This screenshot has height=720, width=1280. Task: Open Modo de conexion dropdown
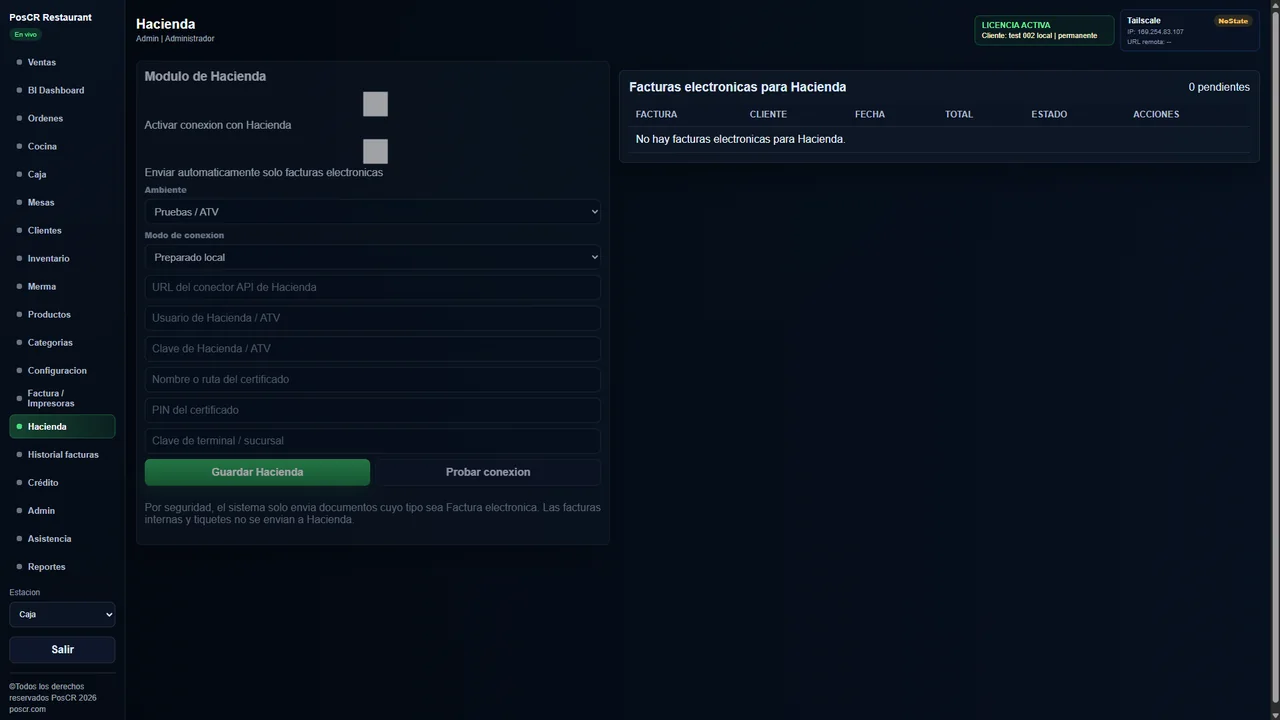coord(373,257)
